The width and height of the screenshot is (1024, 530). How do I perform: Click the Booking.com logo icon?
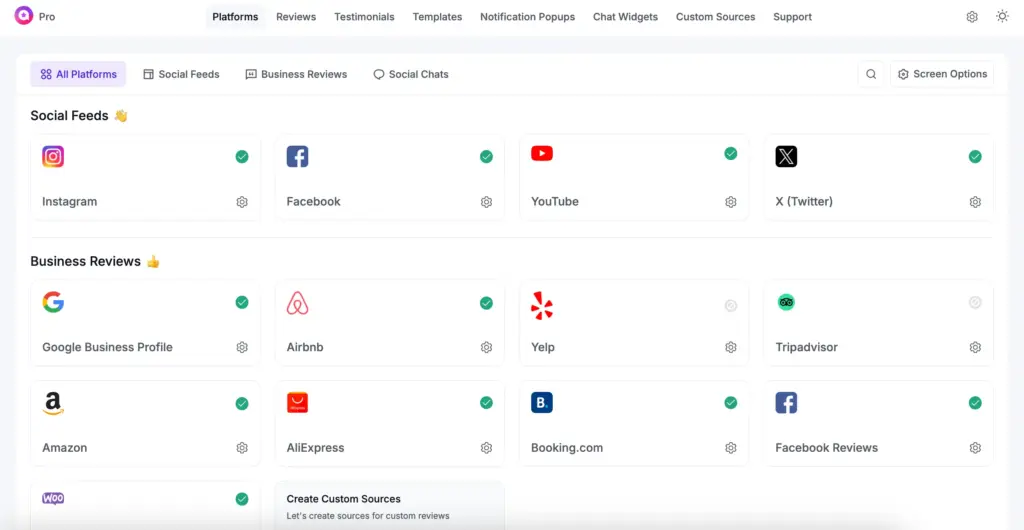pos(541,403)
